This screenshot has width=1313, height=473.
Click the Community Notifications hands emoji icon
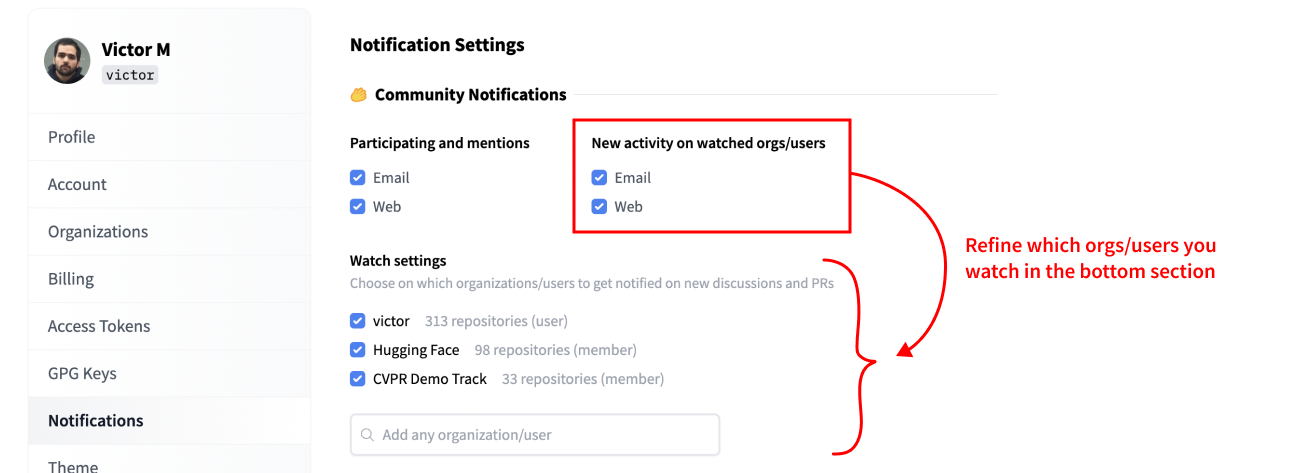tap(359, 95)
